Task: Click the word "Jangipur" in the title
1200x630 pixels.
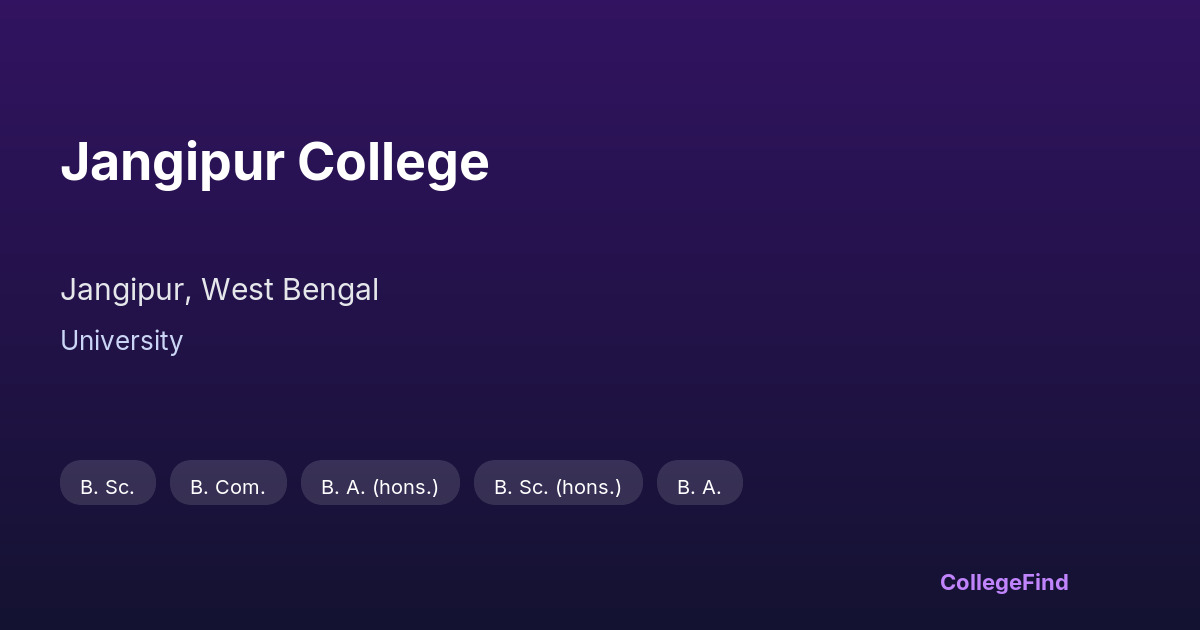Action: [x=172, y=162]
